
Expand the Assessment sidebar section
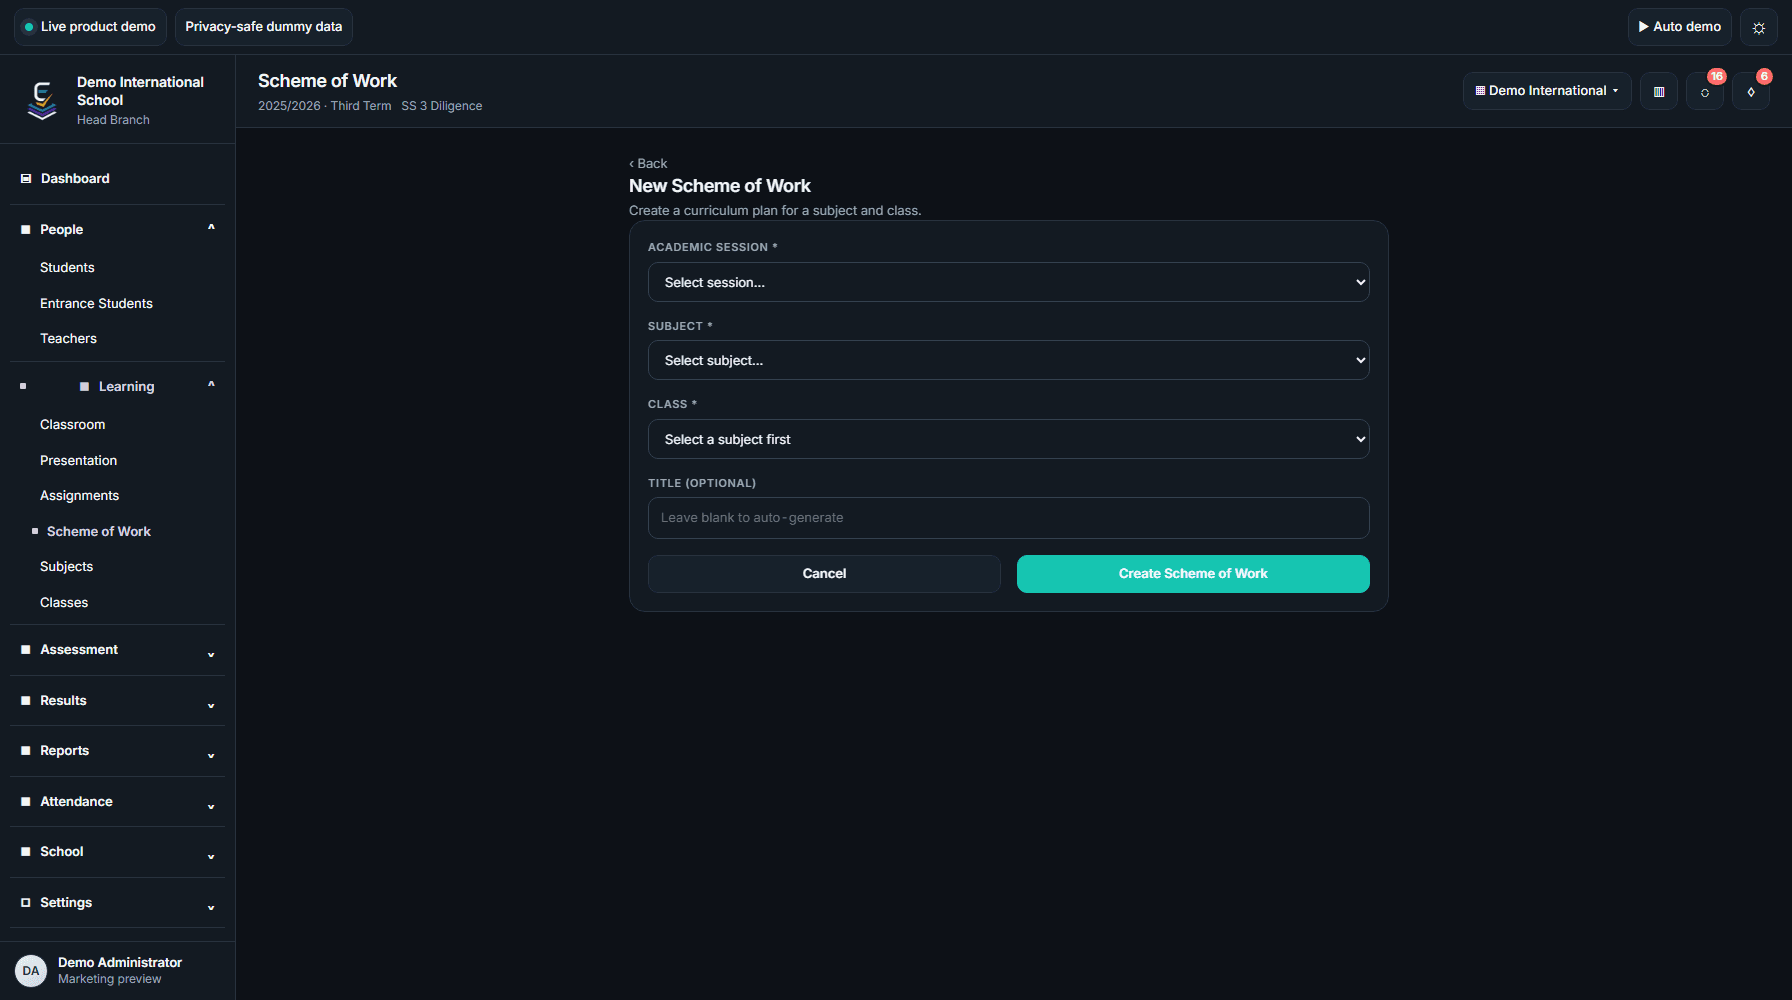point(117,650)
